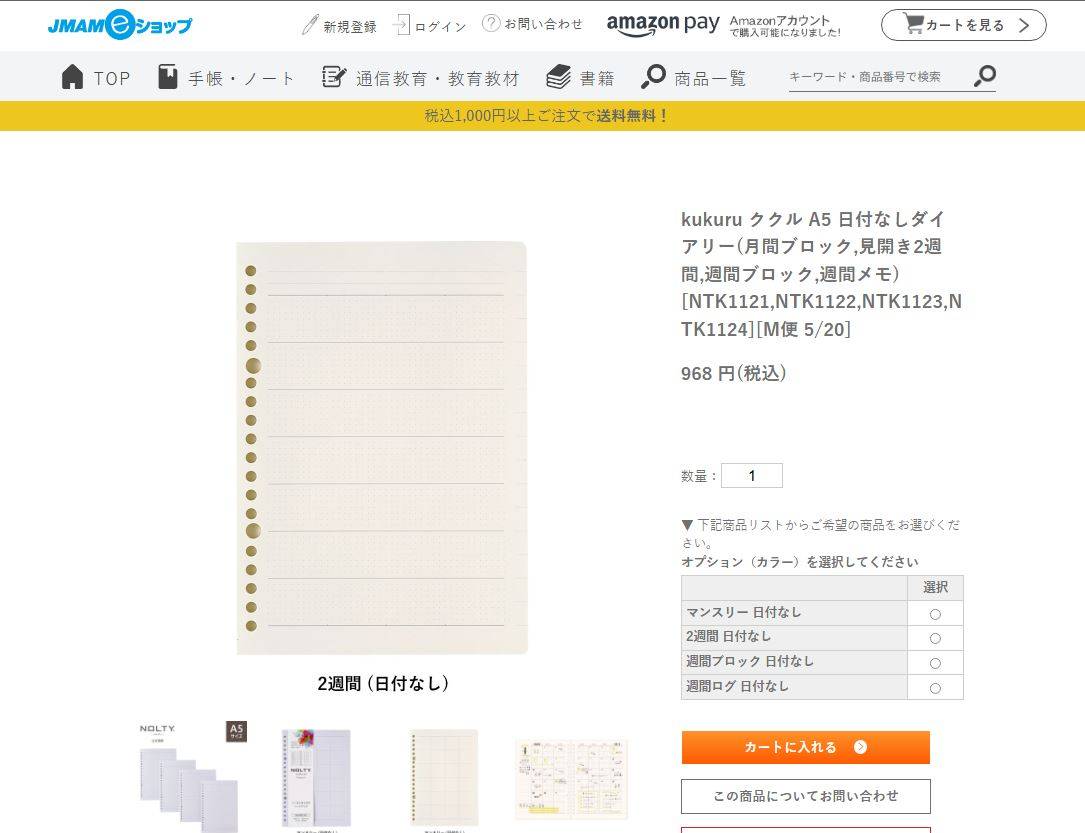Select the 2週間 日付なし radio option
The height and width of the screenshot is (833, 1085).
coord(935,638)
